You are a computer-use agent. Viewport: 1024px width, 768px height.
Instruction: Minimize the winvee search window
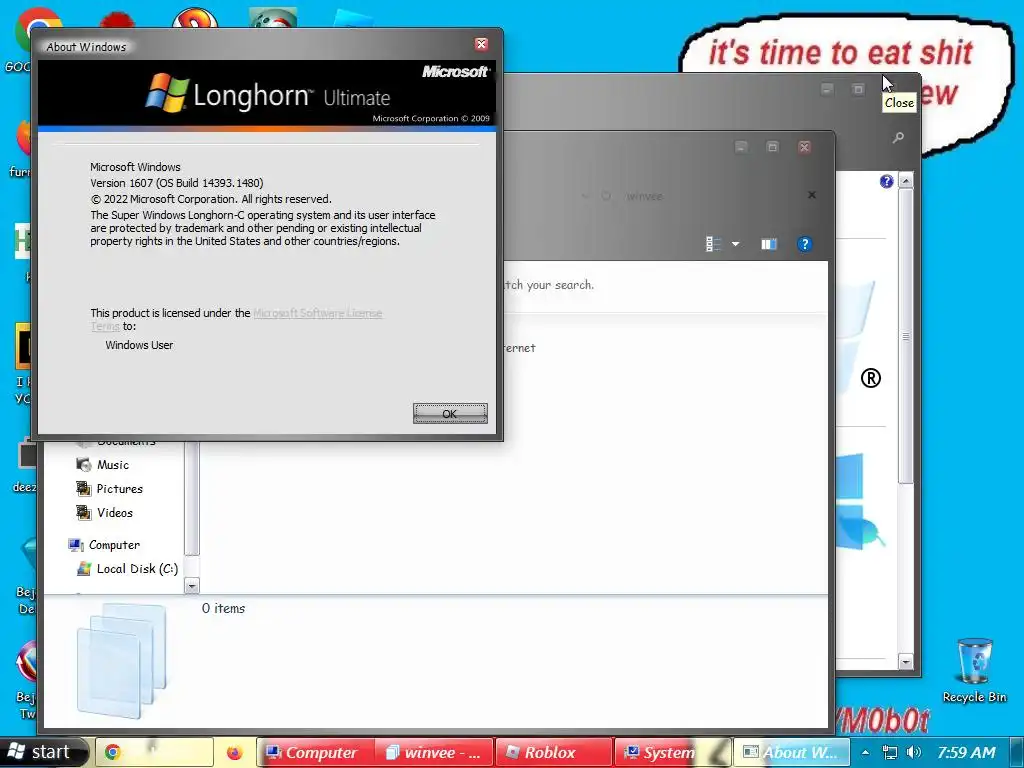[741, 147]
